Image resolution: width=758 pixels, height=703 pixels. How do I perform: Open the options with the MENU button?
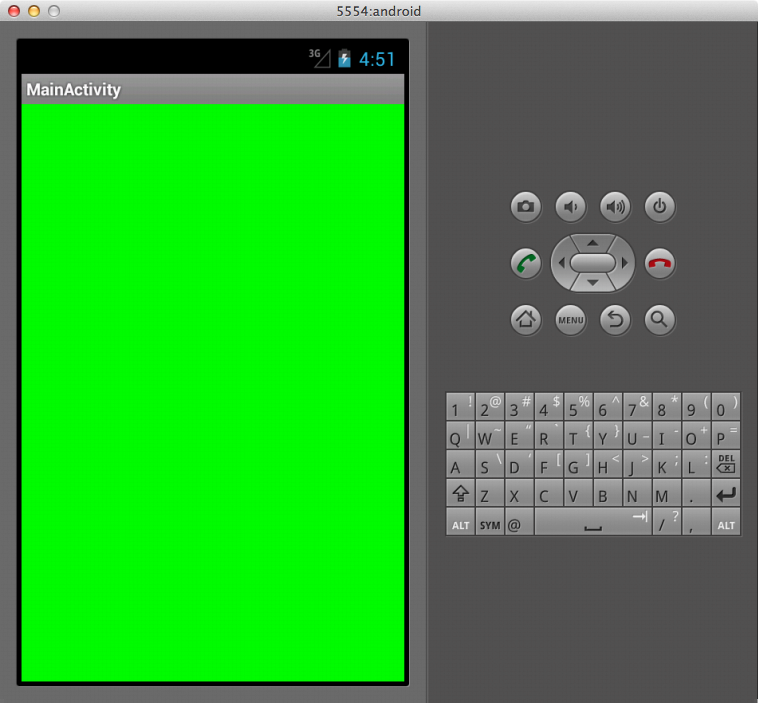click(570, 320)
